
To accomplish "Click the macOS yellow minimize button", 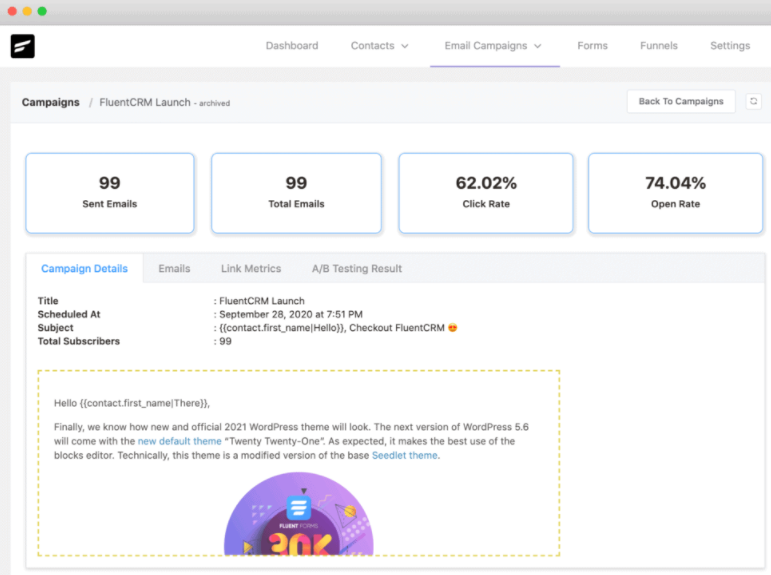I will click(28, 11).
